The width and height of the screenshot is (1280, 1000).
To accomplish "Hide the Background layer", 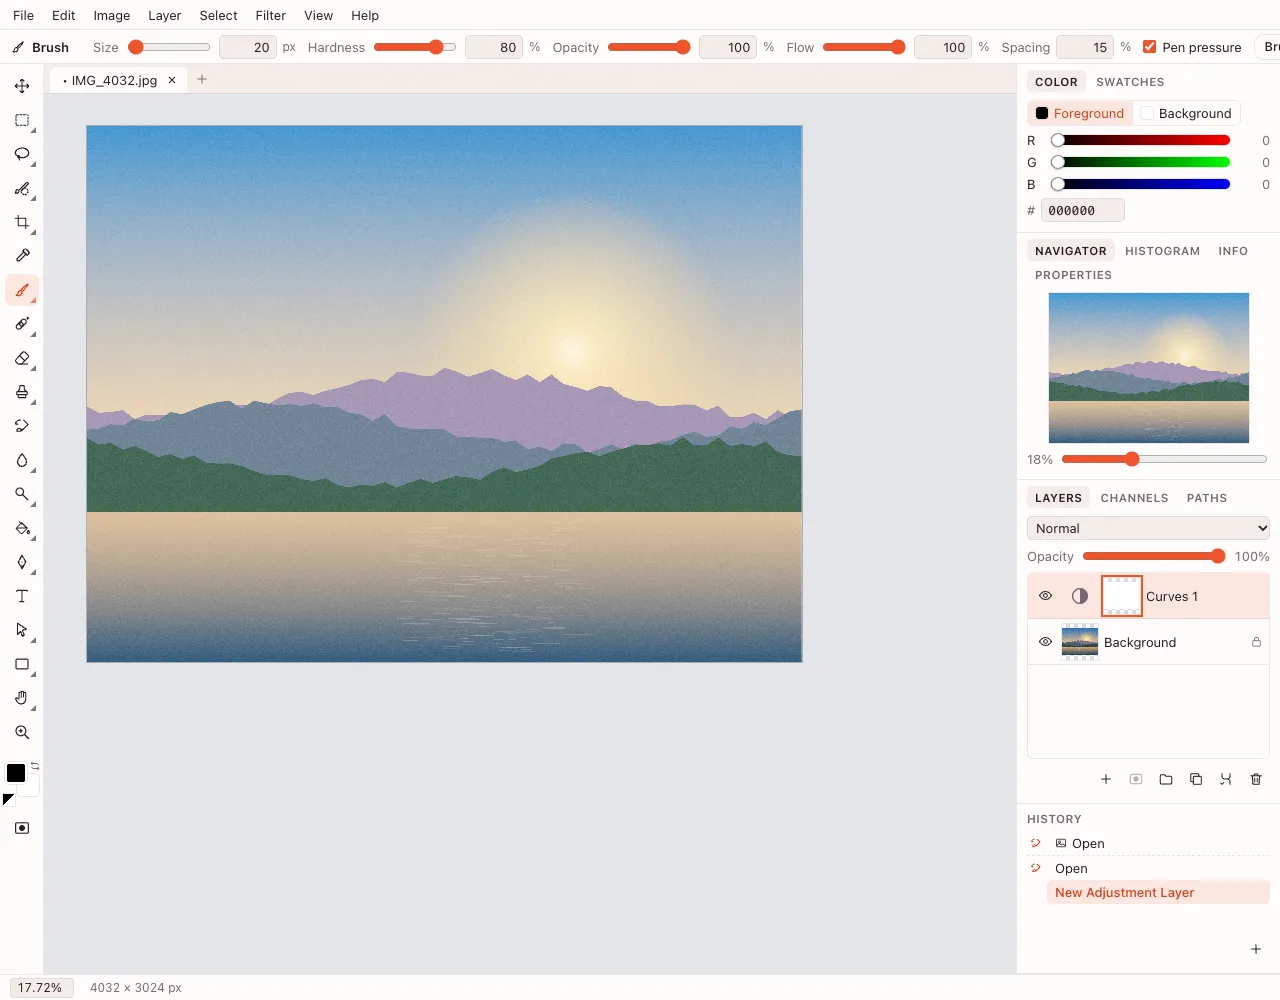I will coord(1046,642).
